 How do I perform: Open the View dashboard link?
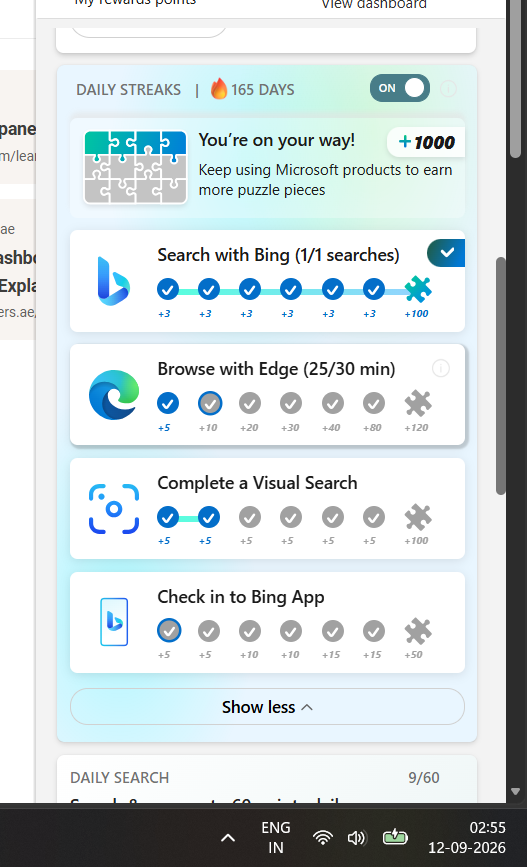pyautogui.click(x=374, y=4)
